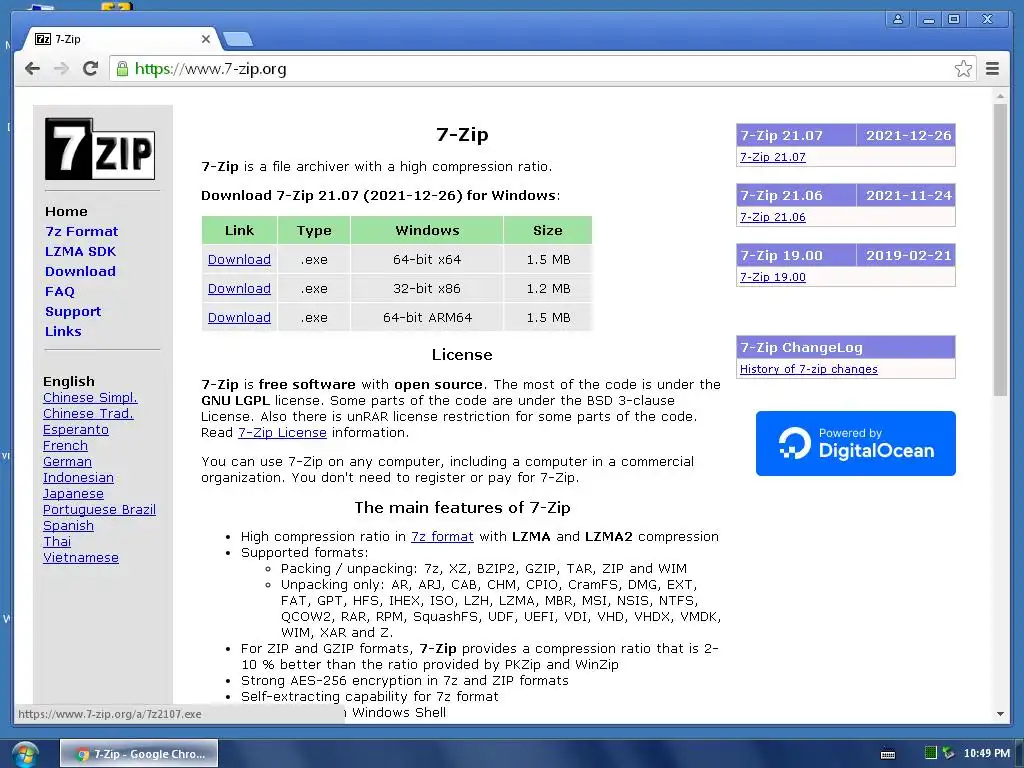
Task: Click the page vertical scrollbar thumb
Action: pos(1000,249)
